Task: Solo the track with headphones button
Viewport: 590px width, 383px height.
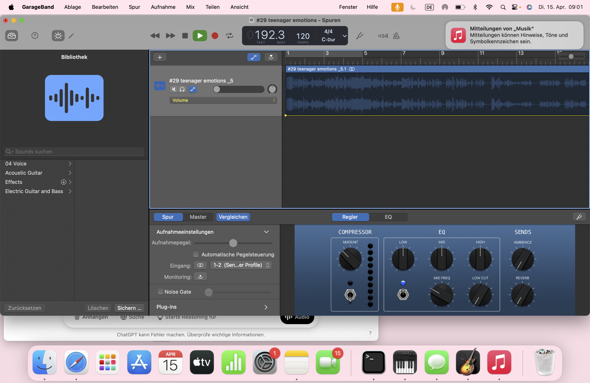Action: point(182,89)
